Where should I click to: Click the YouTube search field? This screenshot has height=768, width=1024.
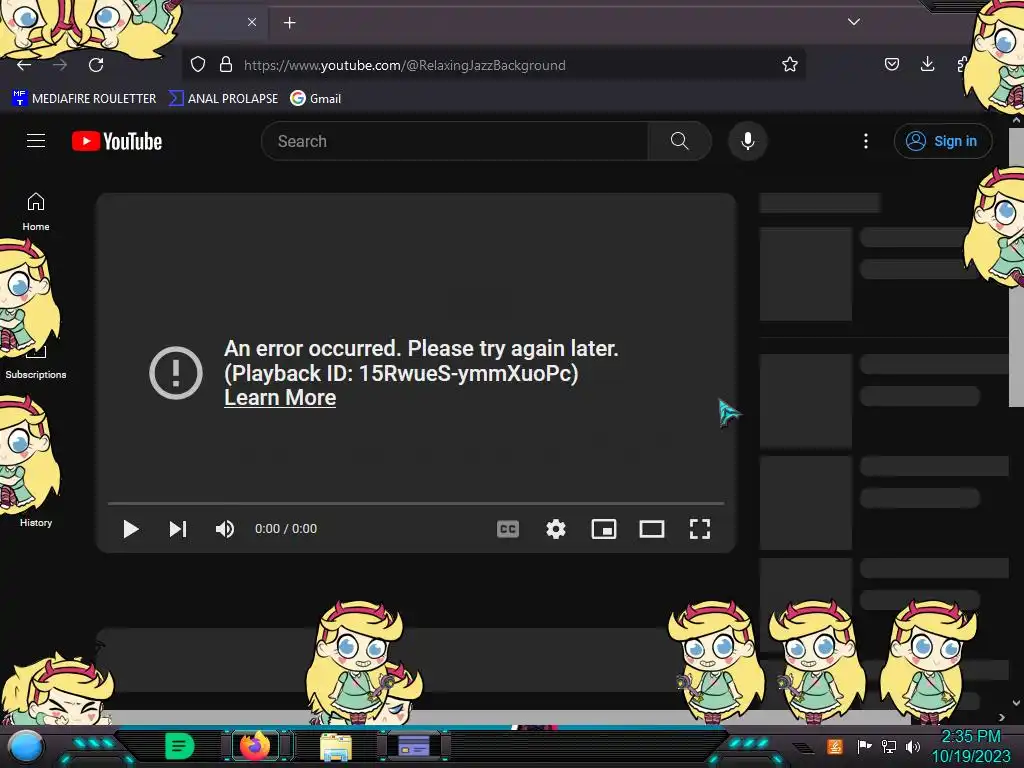pyautogui.click(x=455, y=141)
